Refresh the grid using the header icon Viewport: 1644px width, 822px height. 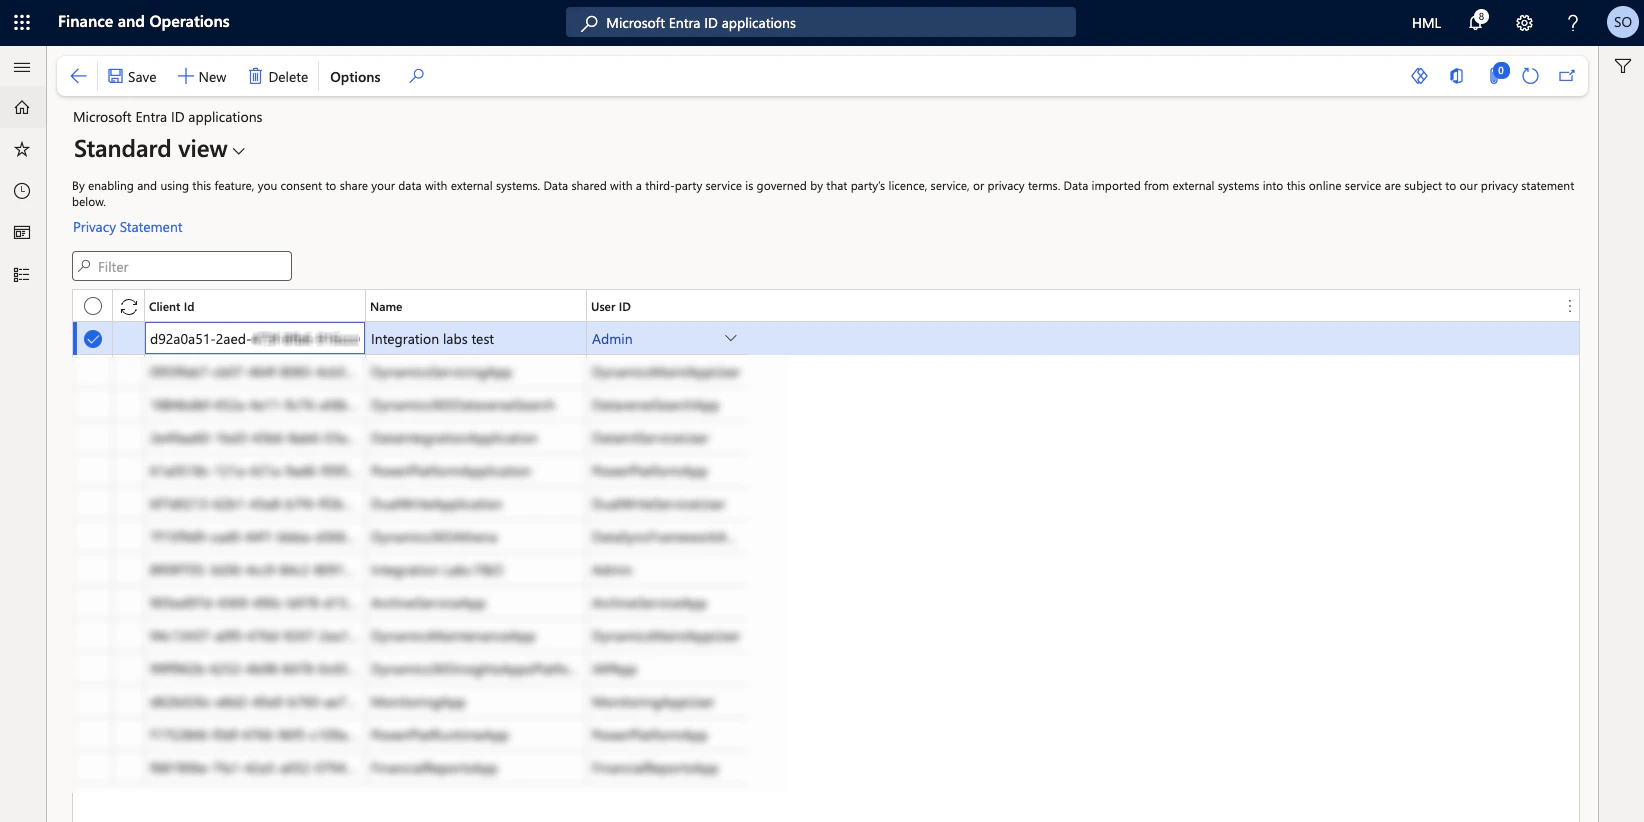click(x=129, y=307)
